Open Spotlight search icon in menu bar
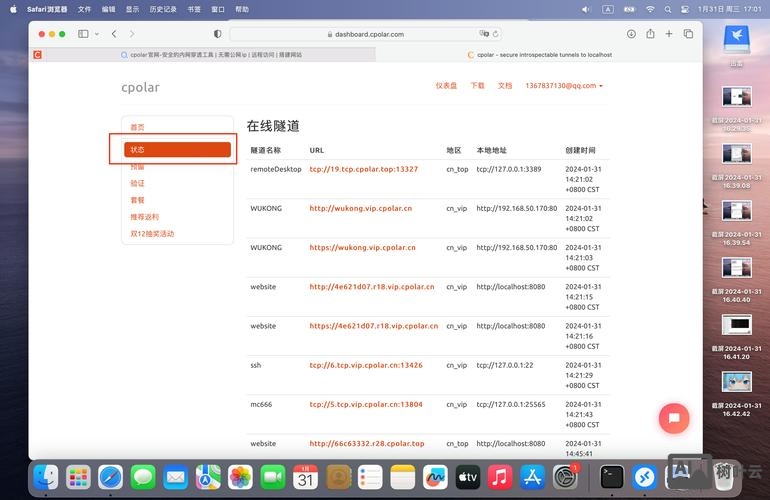 tap(668, 9)
